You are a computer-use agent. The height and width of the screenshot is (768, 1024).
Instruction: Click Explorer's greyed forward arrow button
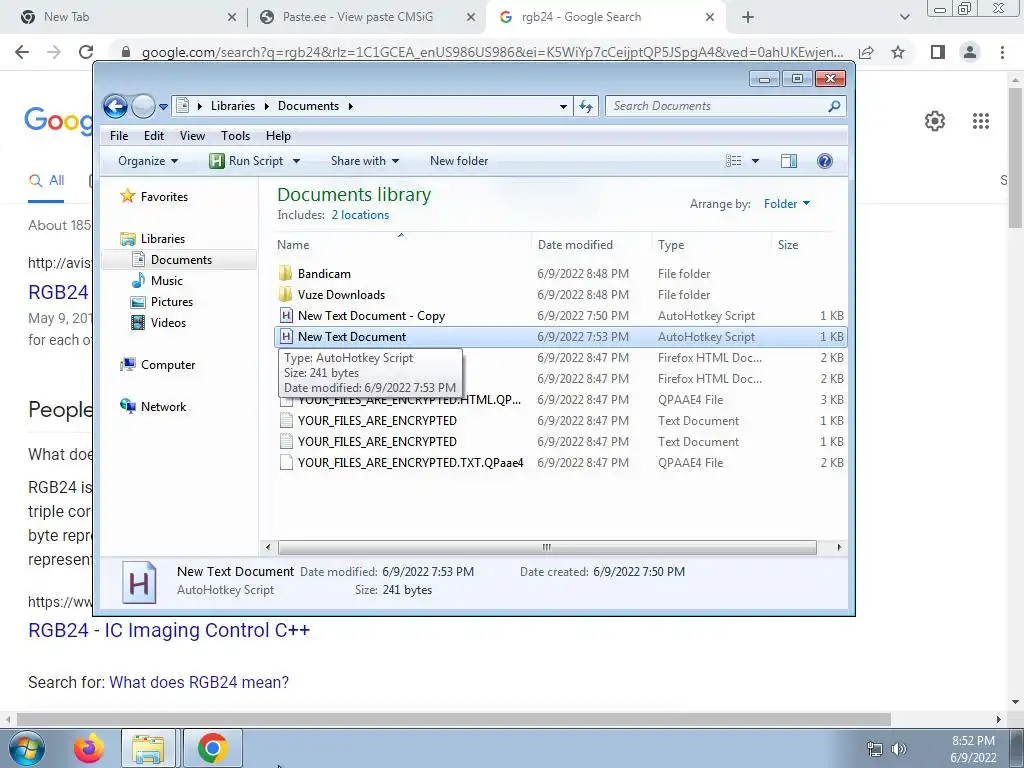143,106
